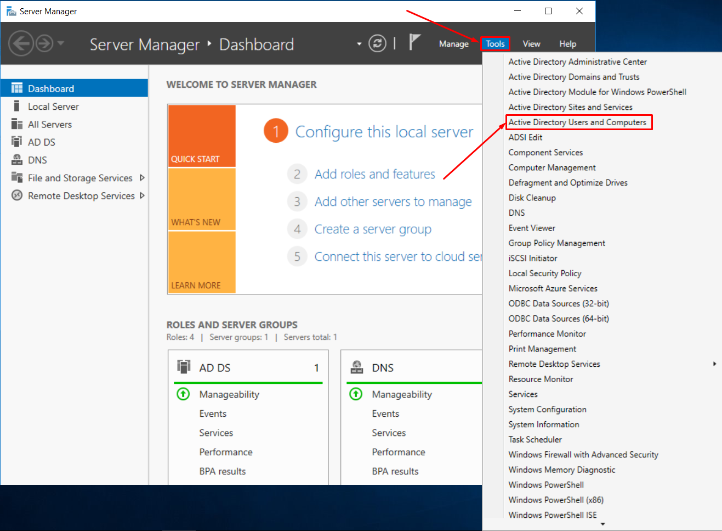Click the DNS tile header icon
The height and width of the screenshot is (531, 722).
tap(357, 367)
